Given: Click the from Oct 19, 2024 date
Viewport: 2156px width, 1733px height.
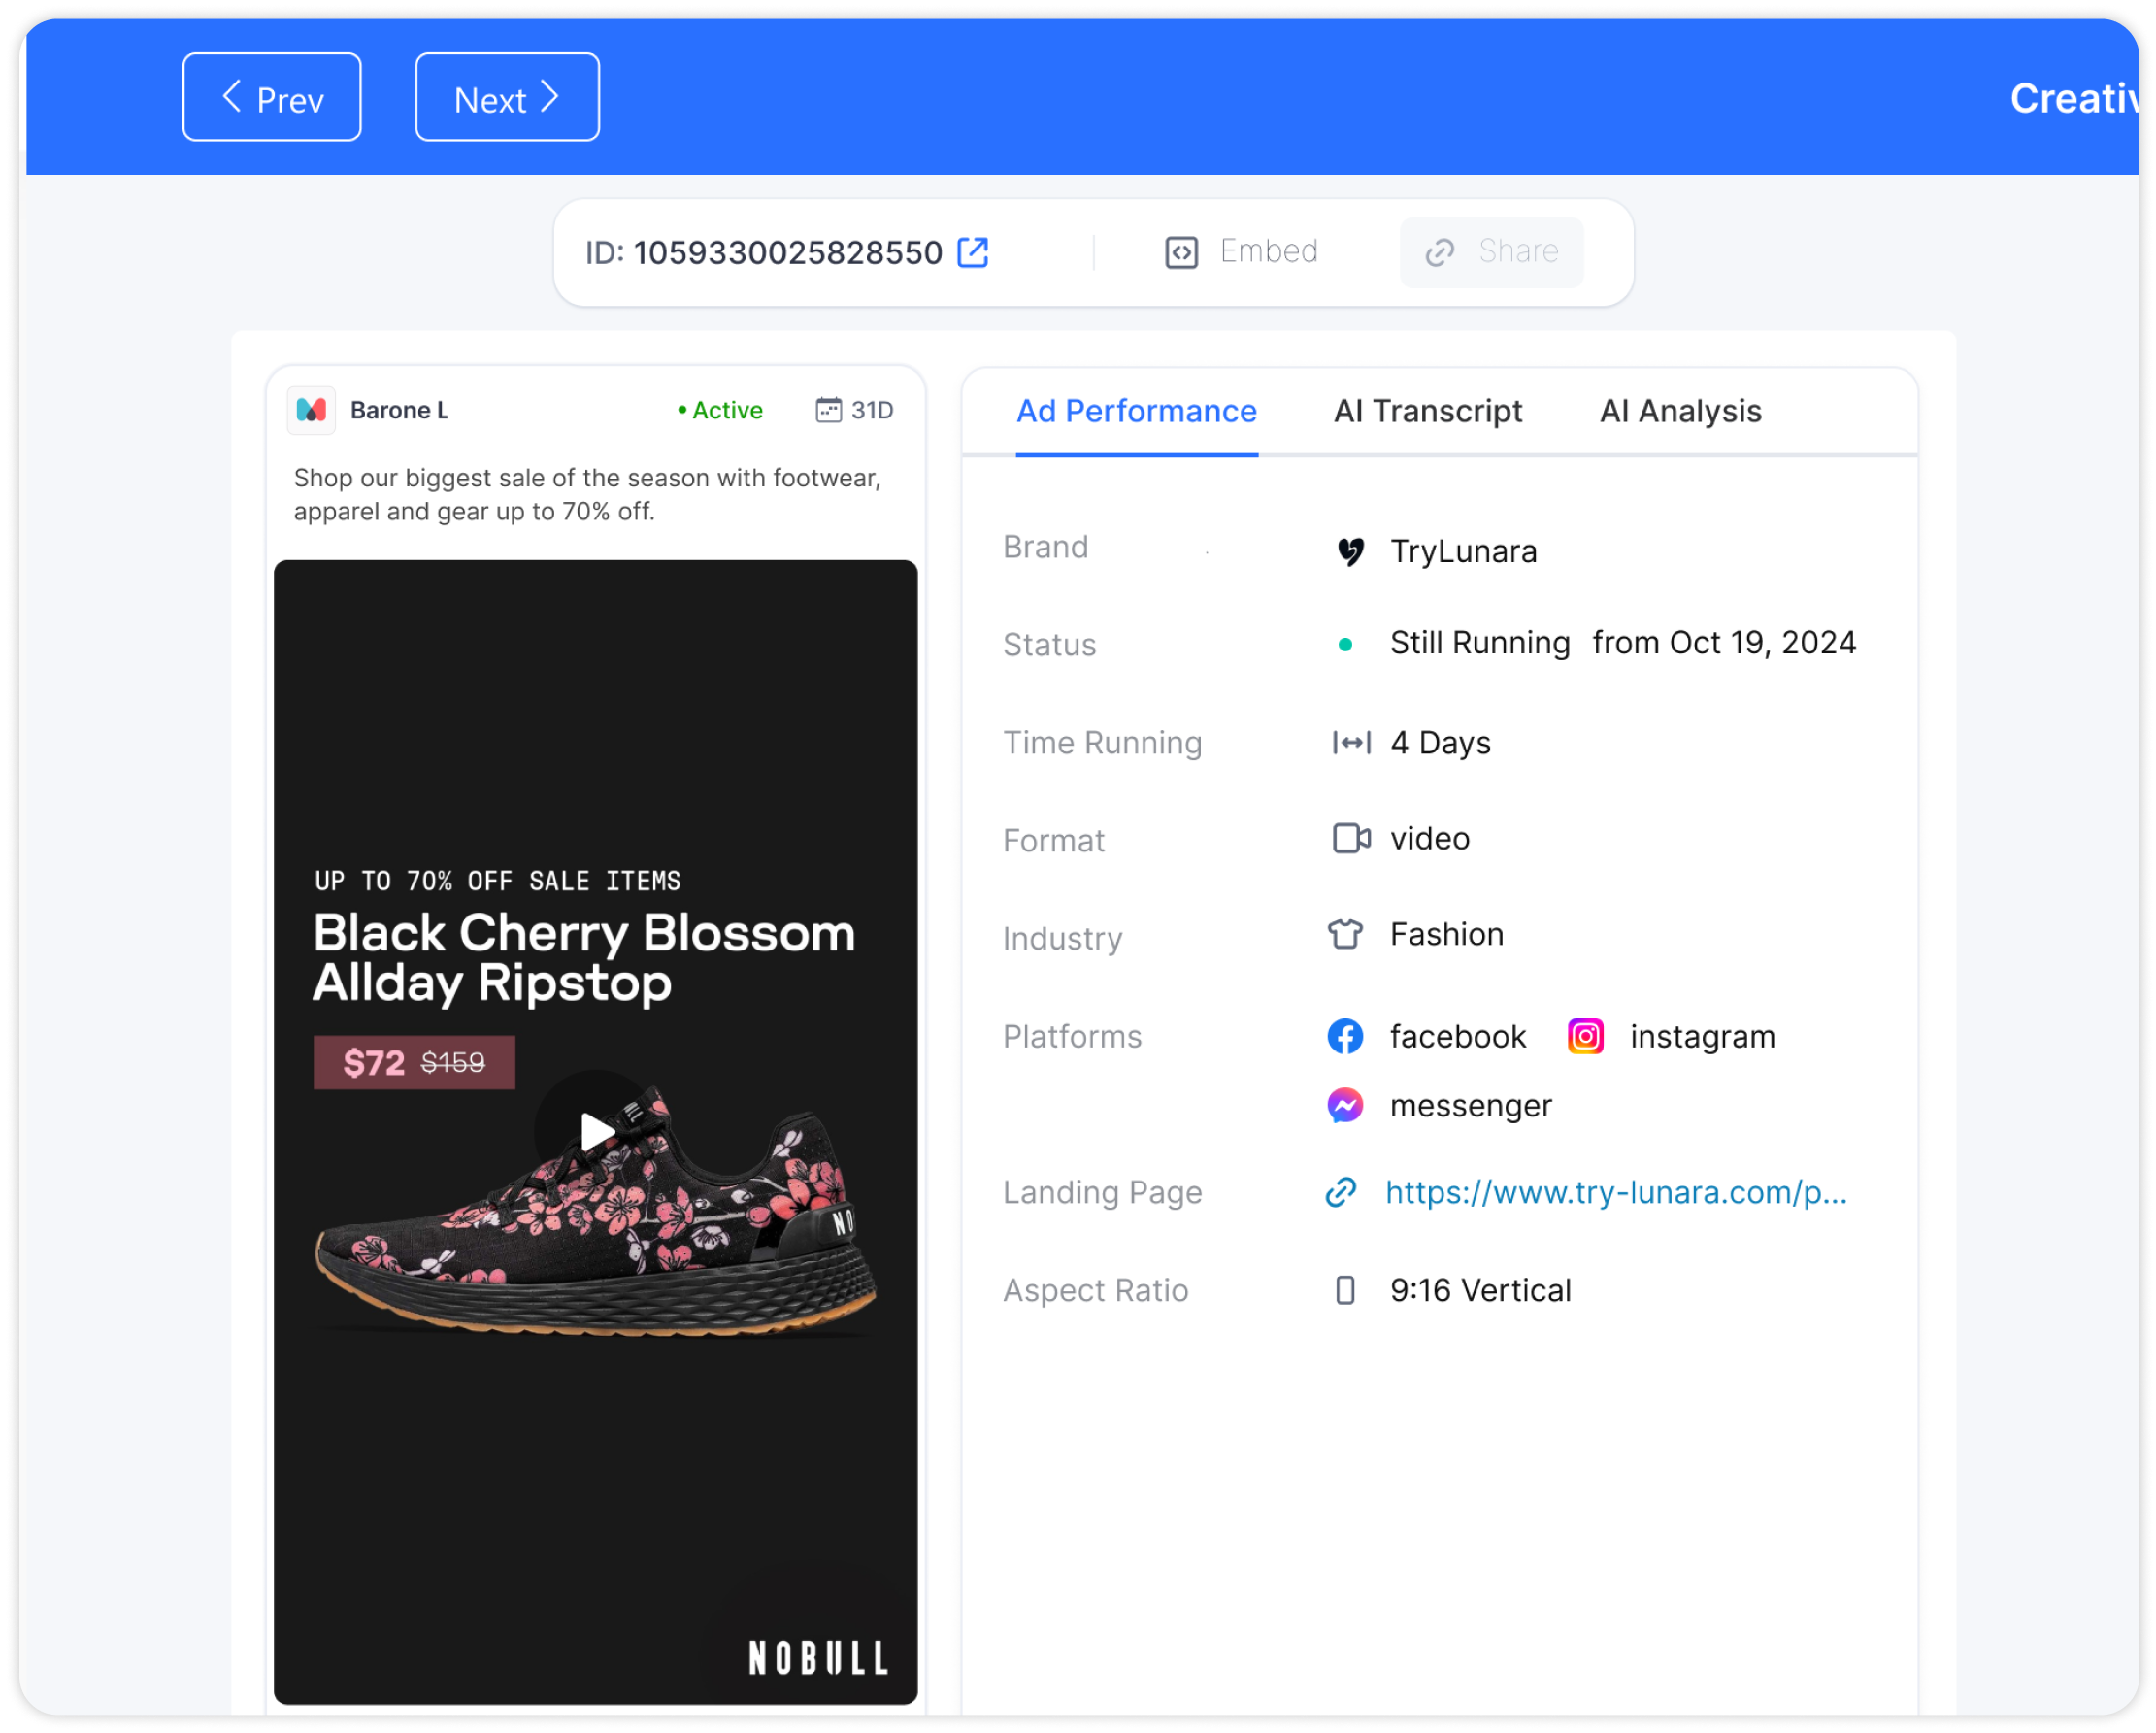Looking at the screenshot, I should pyautogui.click(x=1724, y=642).
